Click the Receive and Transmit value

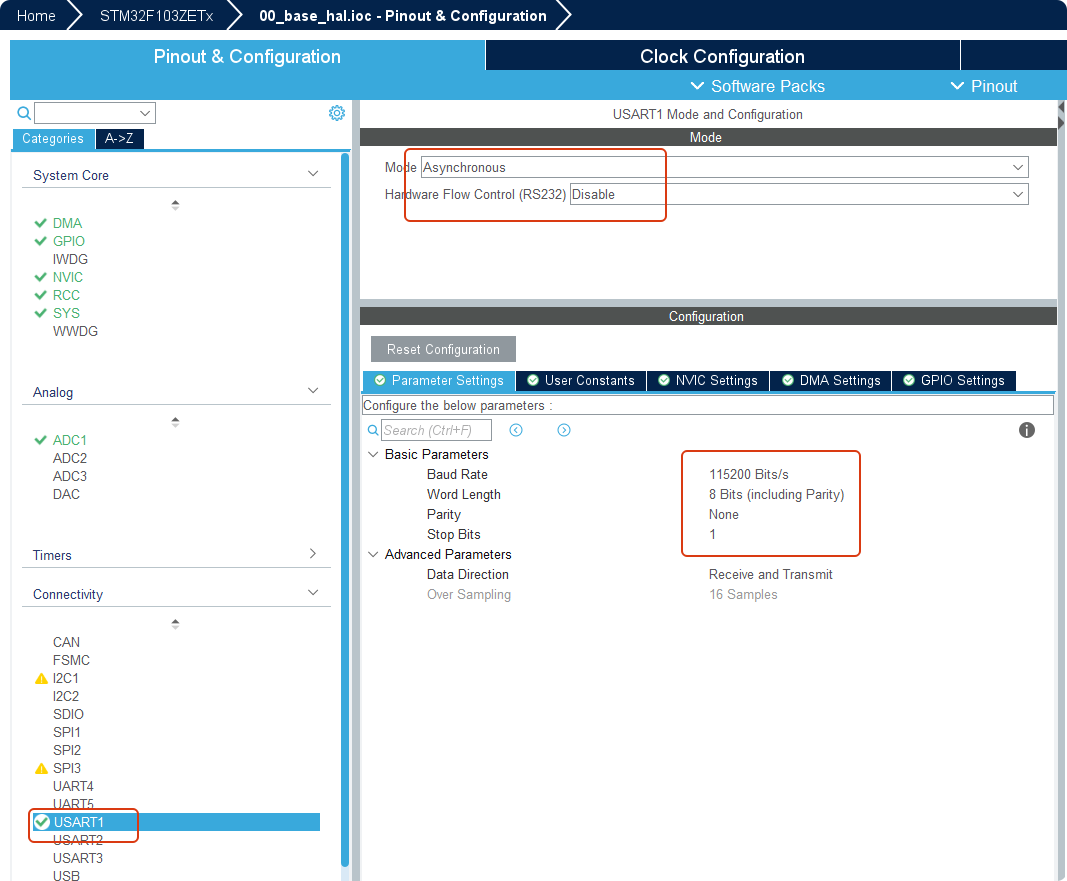click(x=770, y=574)
